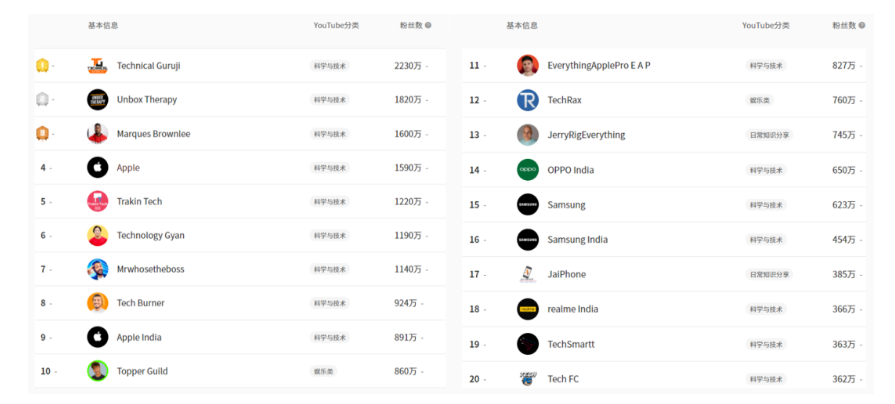Open Apple India logo avatar
The image size is (895, 404).
(x=98, y=337)
